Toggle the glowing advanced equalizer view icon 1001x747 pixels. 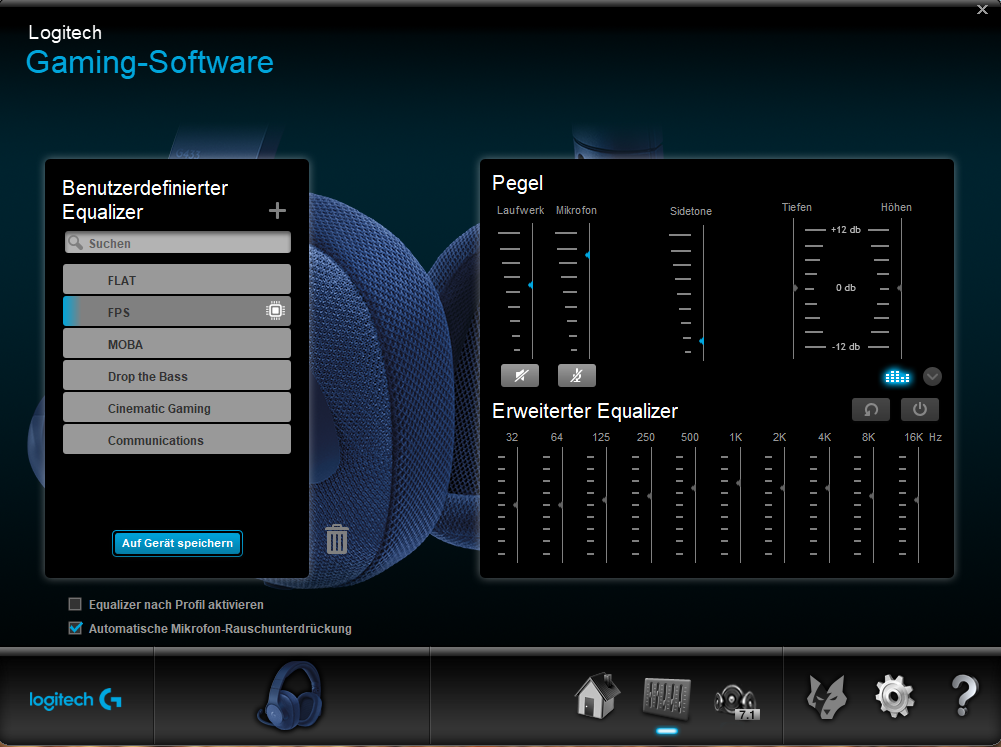[x=897, y=377]
